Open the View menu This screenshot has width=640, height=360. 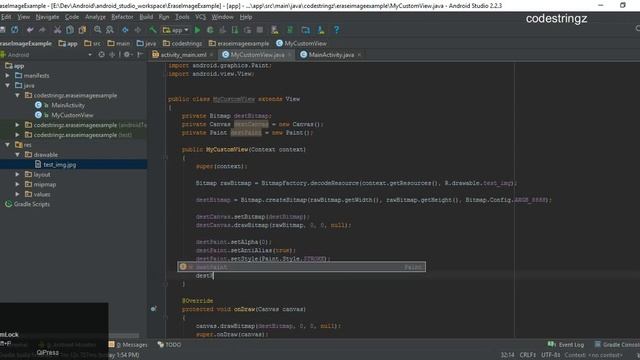click(x=23, y=17)
